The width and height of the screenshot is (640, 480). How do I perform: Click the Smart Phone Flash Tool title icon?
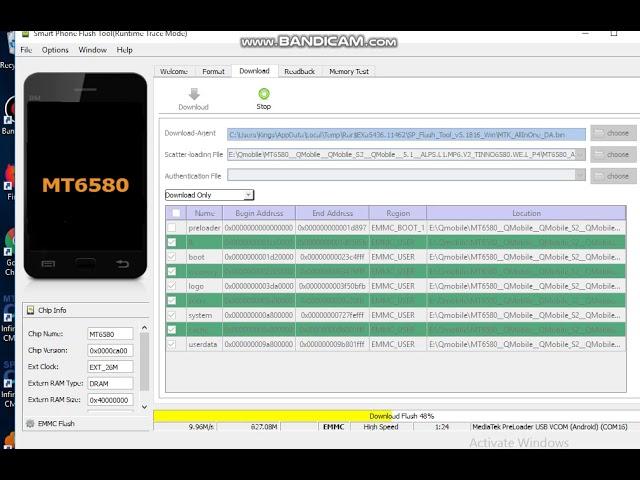(25, 34)
